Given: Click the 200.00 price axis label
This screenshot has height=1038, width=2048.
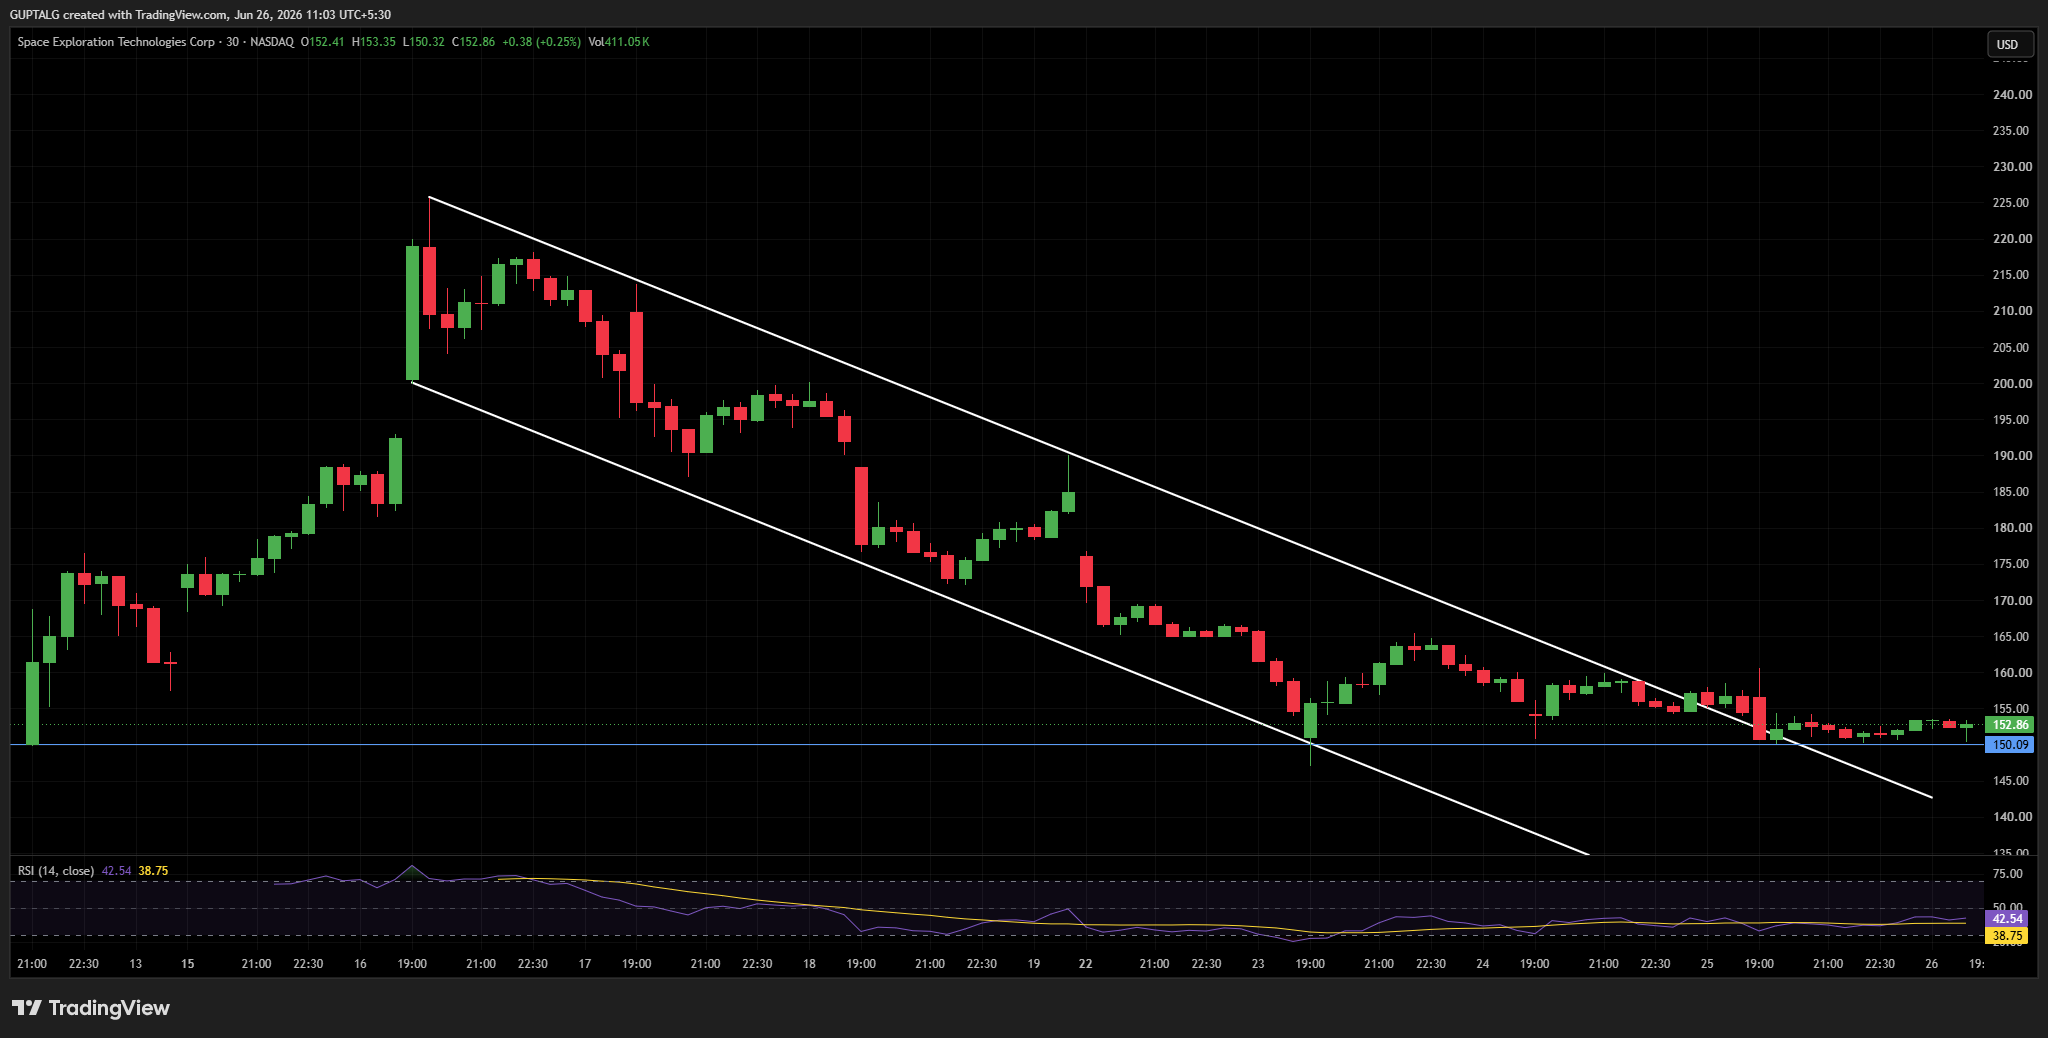Looking at the screenshot, I should 2012,384.
